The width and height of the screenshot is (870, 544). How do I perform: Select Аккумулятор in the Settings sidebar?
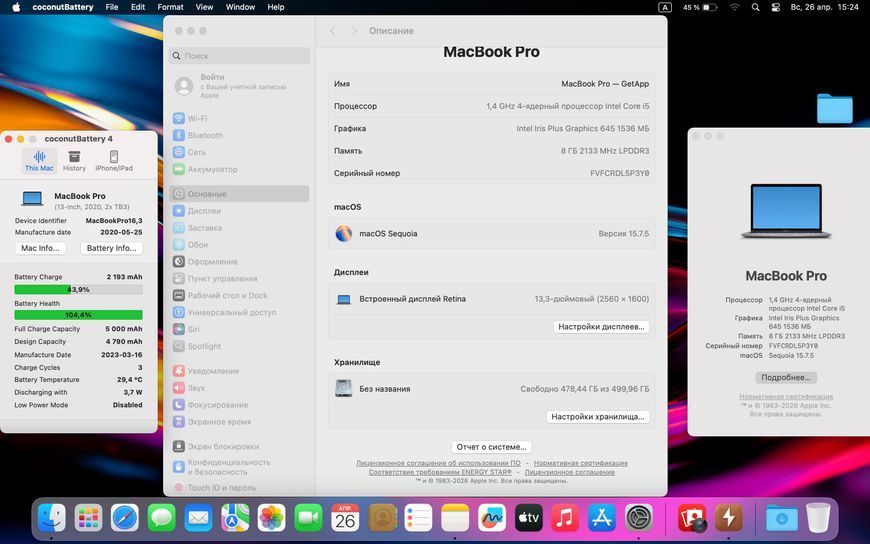point(239,169)
